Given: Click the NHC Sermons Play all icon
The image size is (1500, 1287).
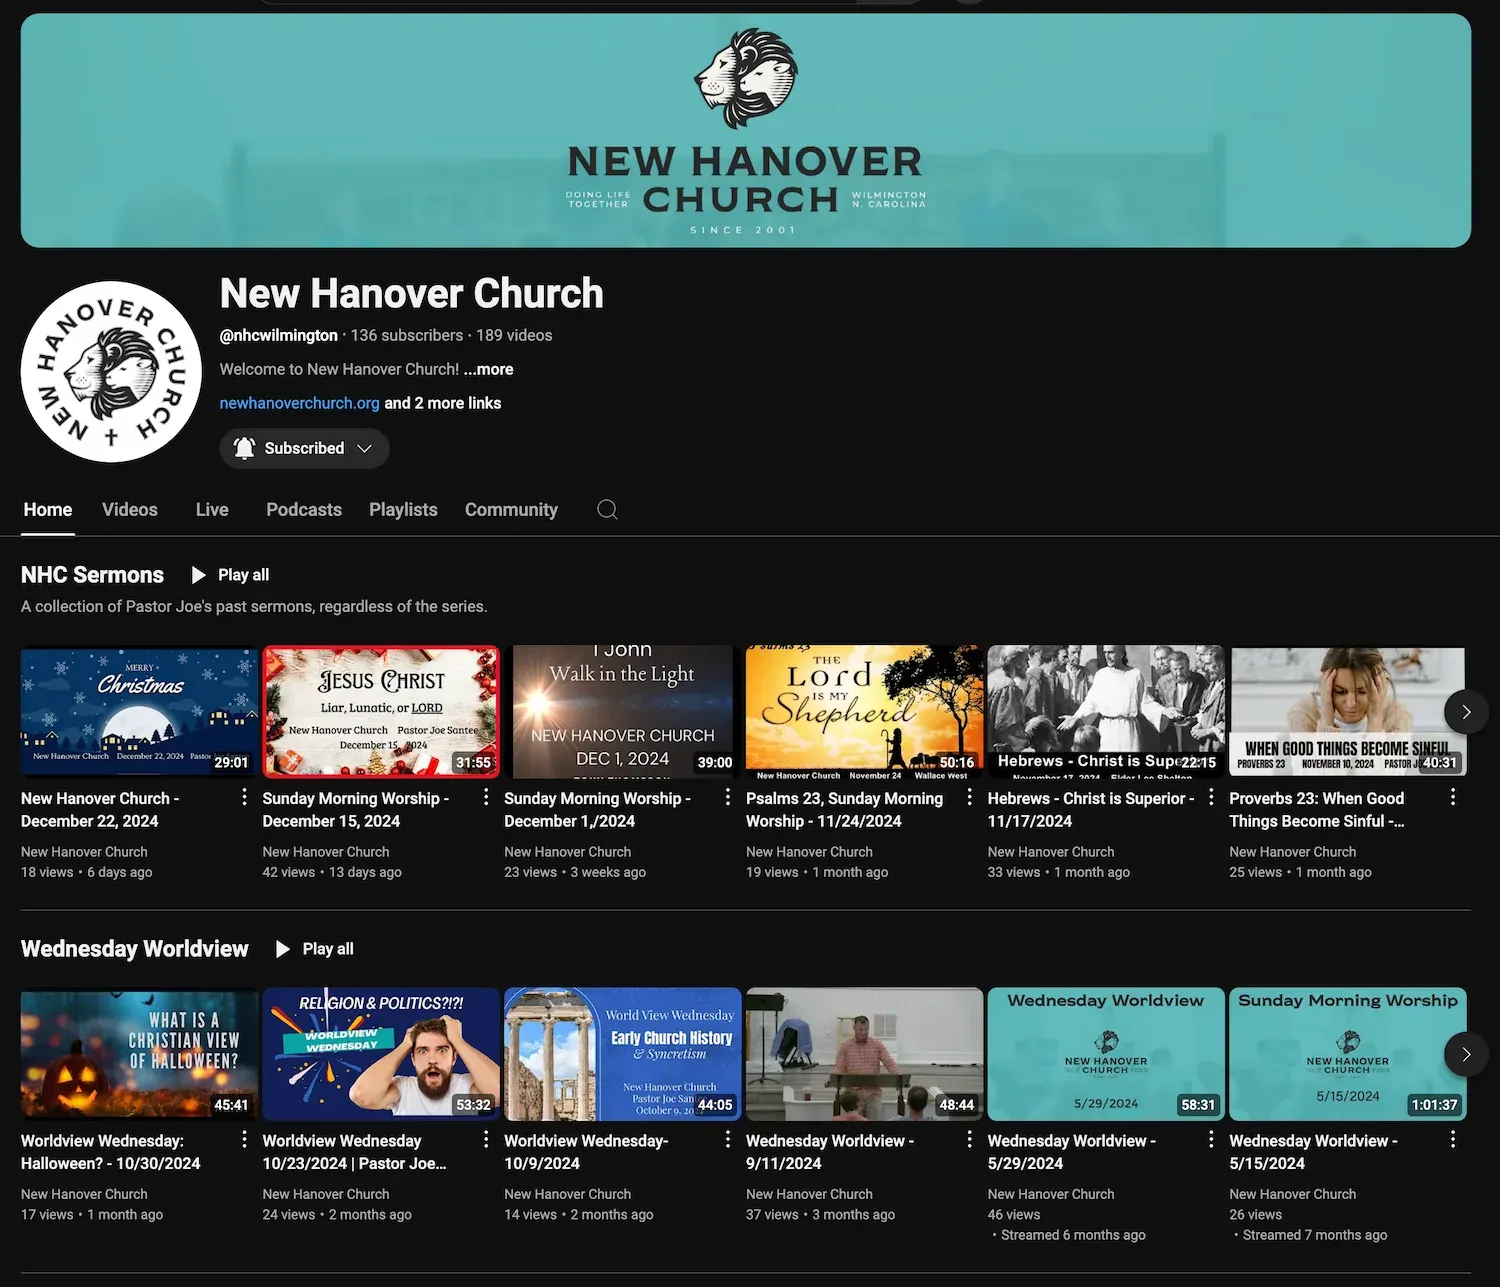Looking at the screenshot, I should click(x=198, y=575).
